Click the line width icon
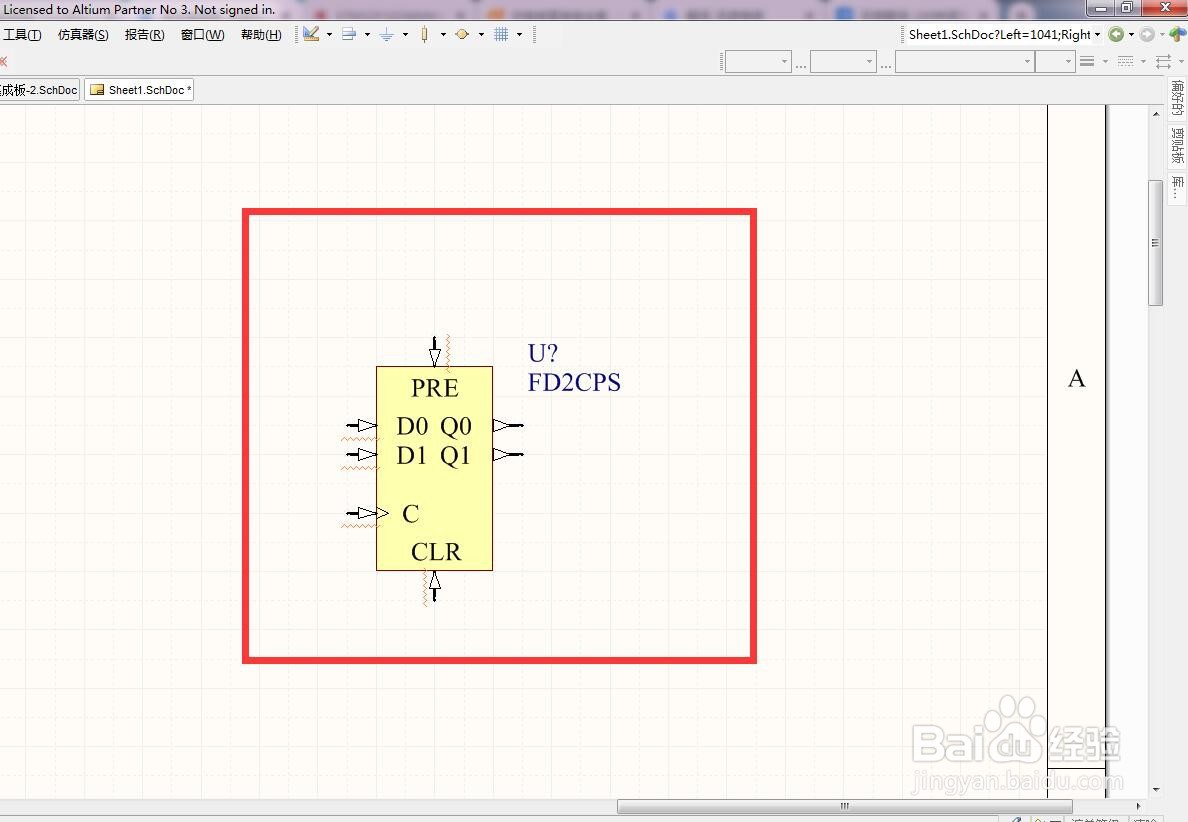The image size is (1188, 822). click(x=1087, y=61)
